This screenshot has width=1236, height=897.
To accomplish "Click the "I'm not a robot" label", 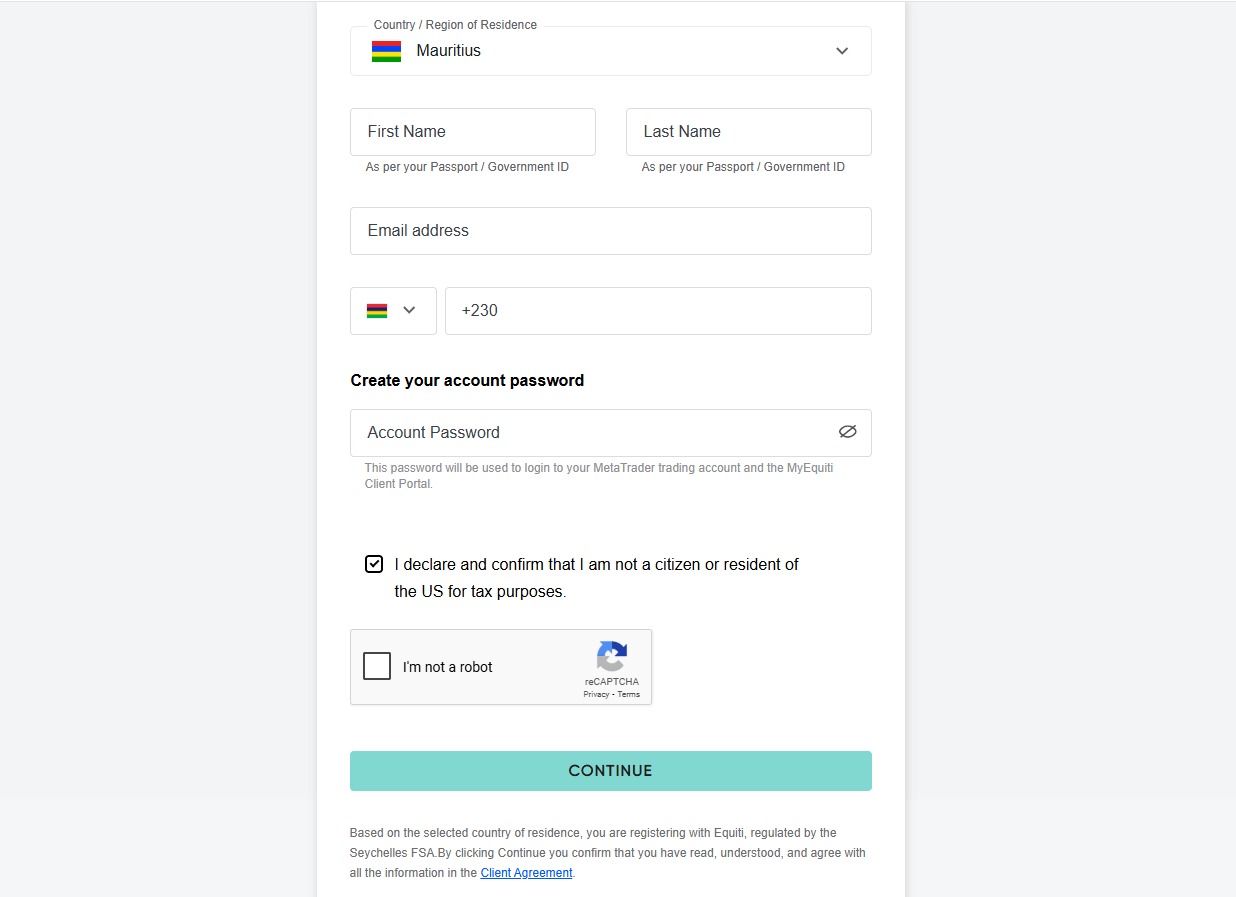I will [448, 667].
